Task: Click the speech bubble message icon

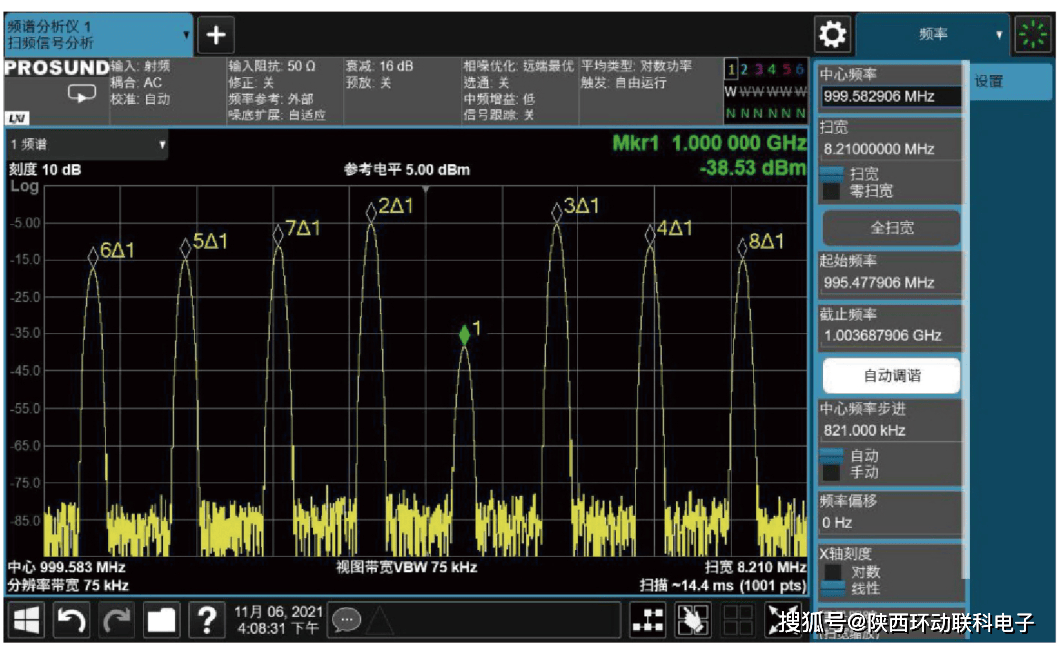Action: (346, 620)
